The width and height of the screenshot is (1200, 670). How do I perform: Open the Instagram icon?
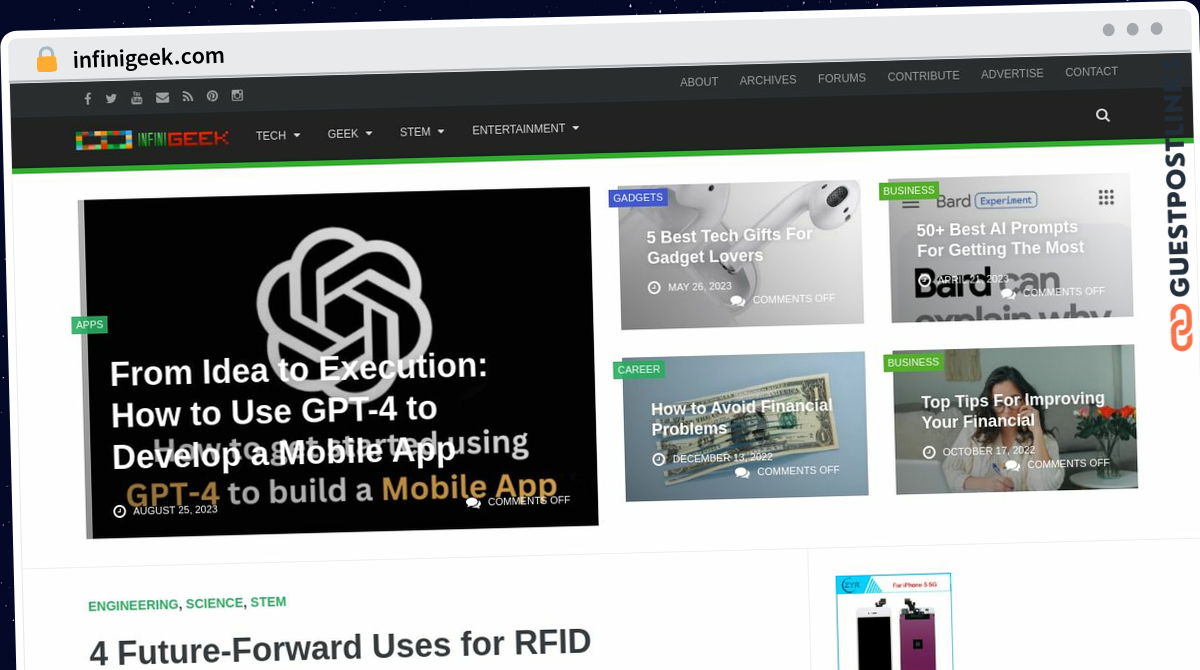pyautogui.click(x=237, y=95)
